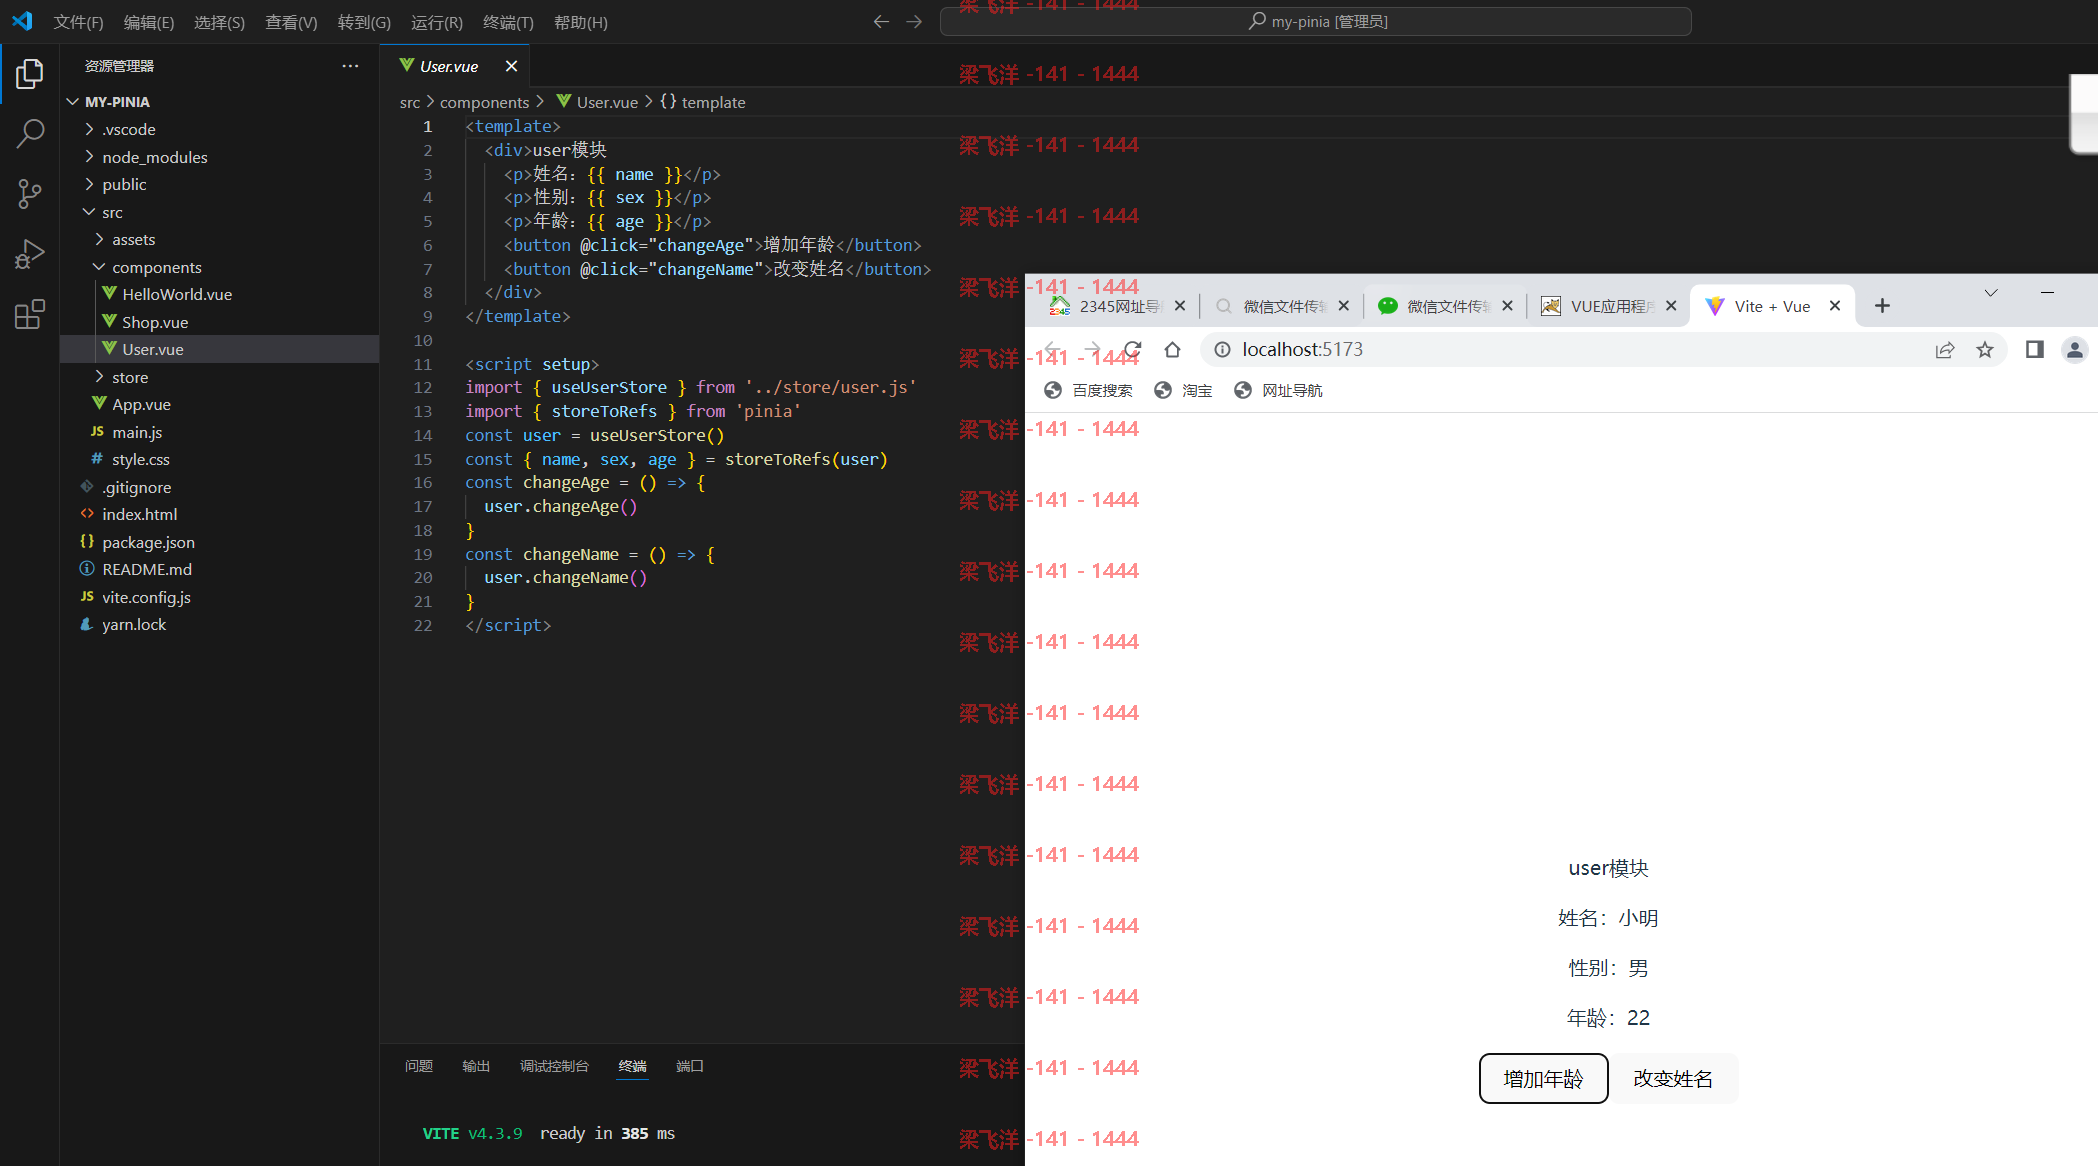Toggle the browser side panel

[2034, 349]
